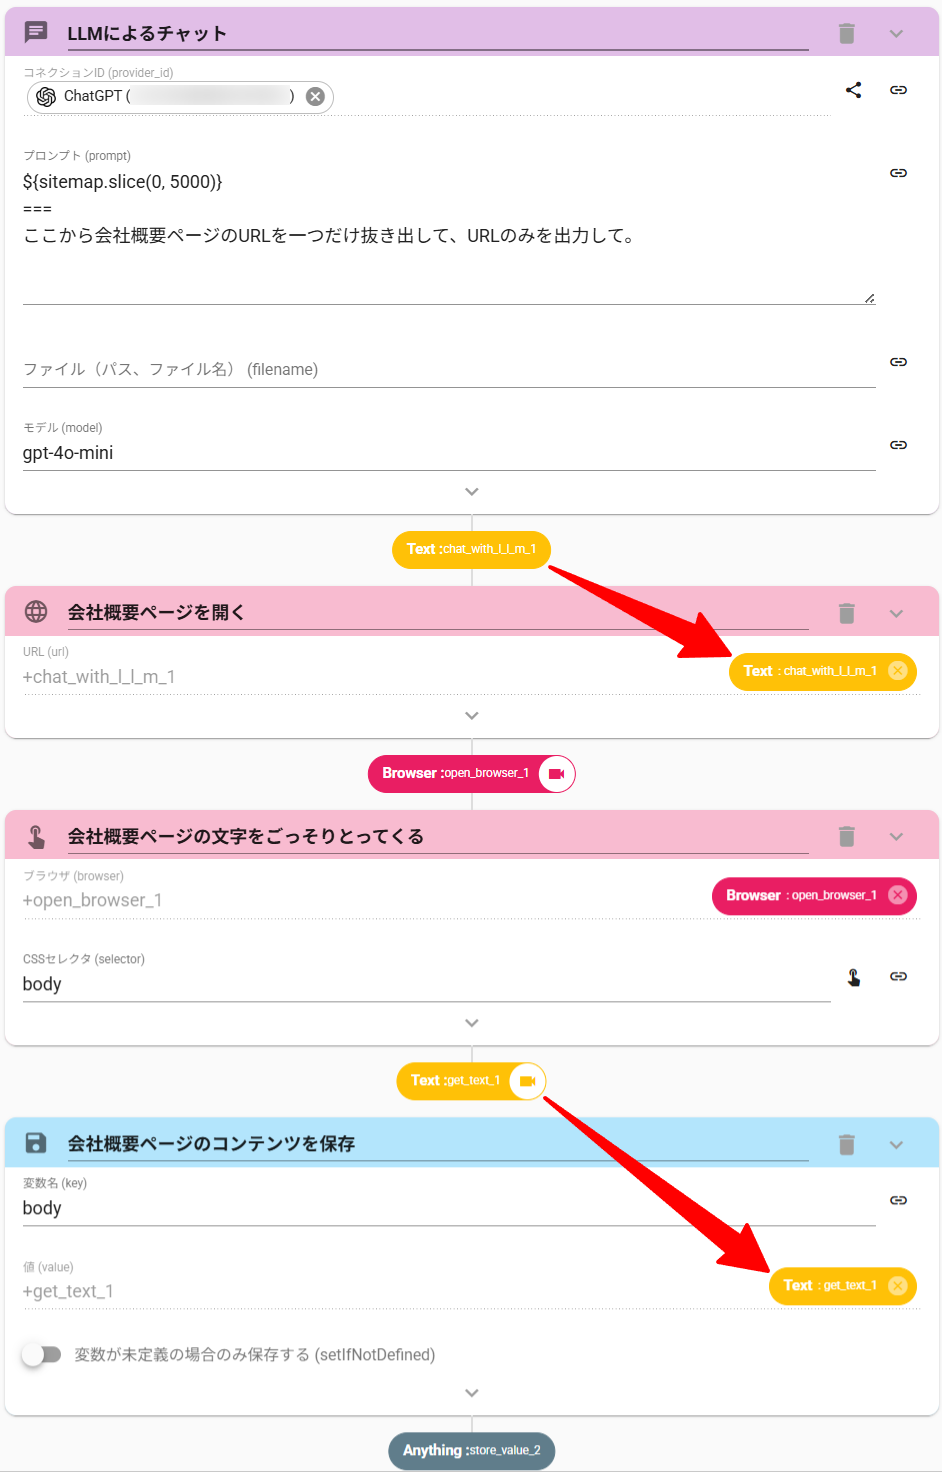942x1472 pixels.
Task: Click the Text chat_with_l_l_m_1 output chip
Action: click(x=471, y=549)
